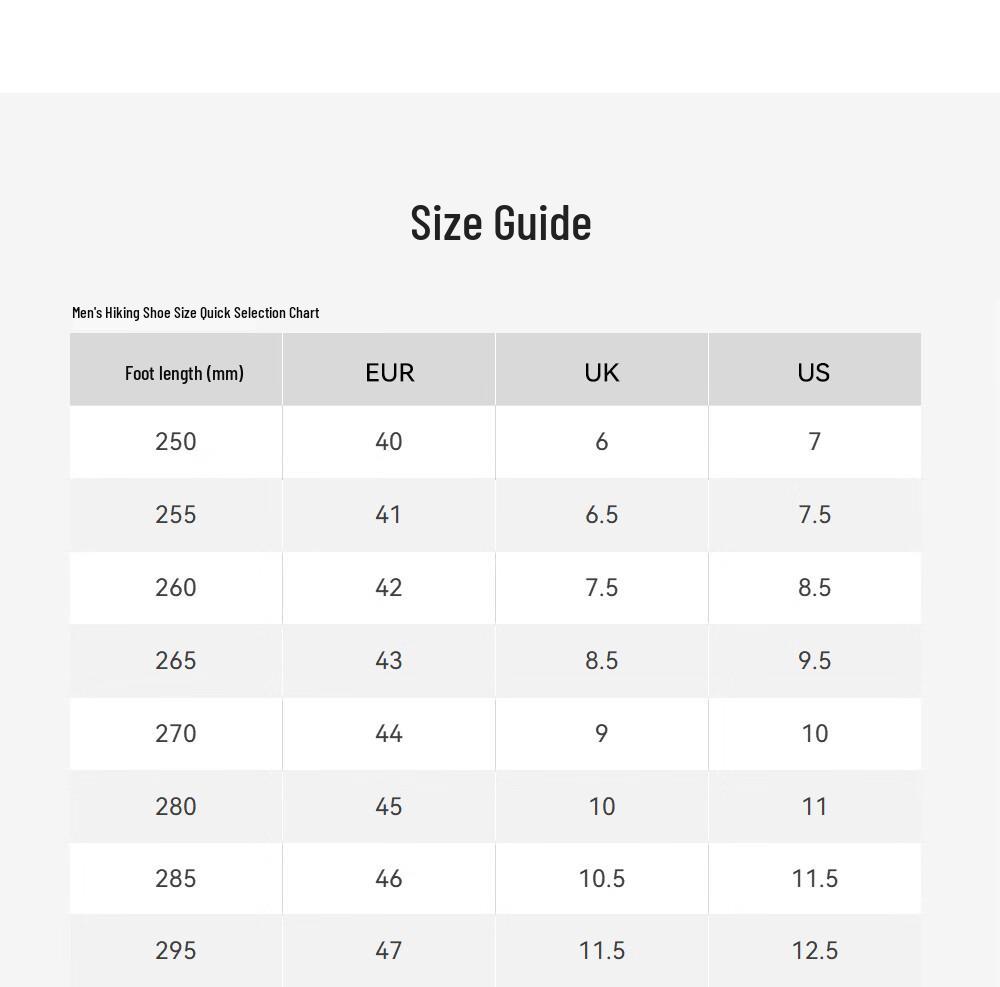Image resolution: width=1000 pixels, height=987 pixels.
Task: Select the 280 foot length cell
Action: click(x=176, y=807)
